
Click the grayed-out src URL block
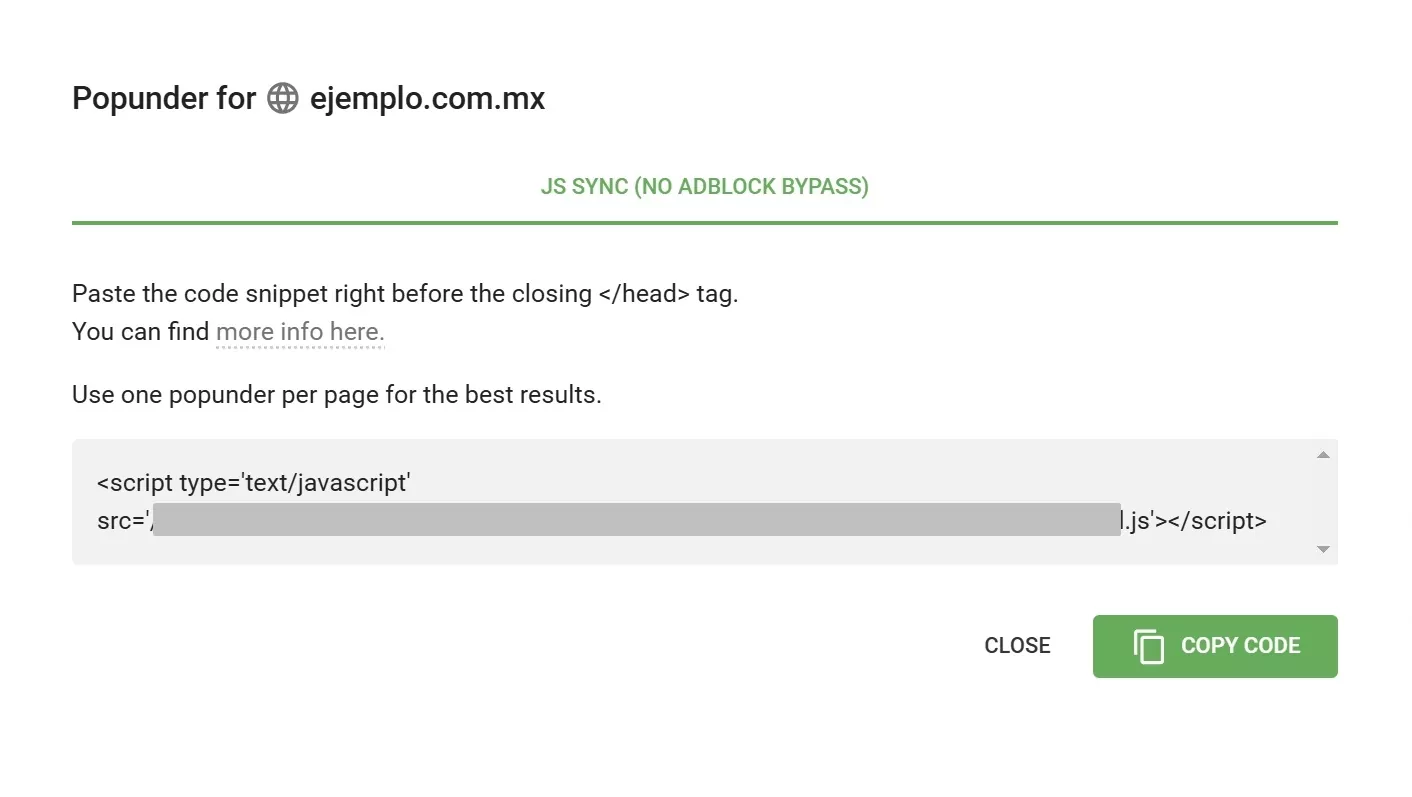(637, 520)
